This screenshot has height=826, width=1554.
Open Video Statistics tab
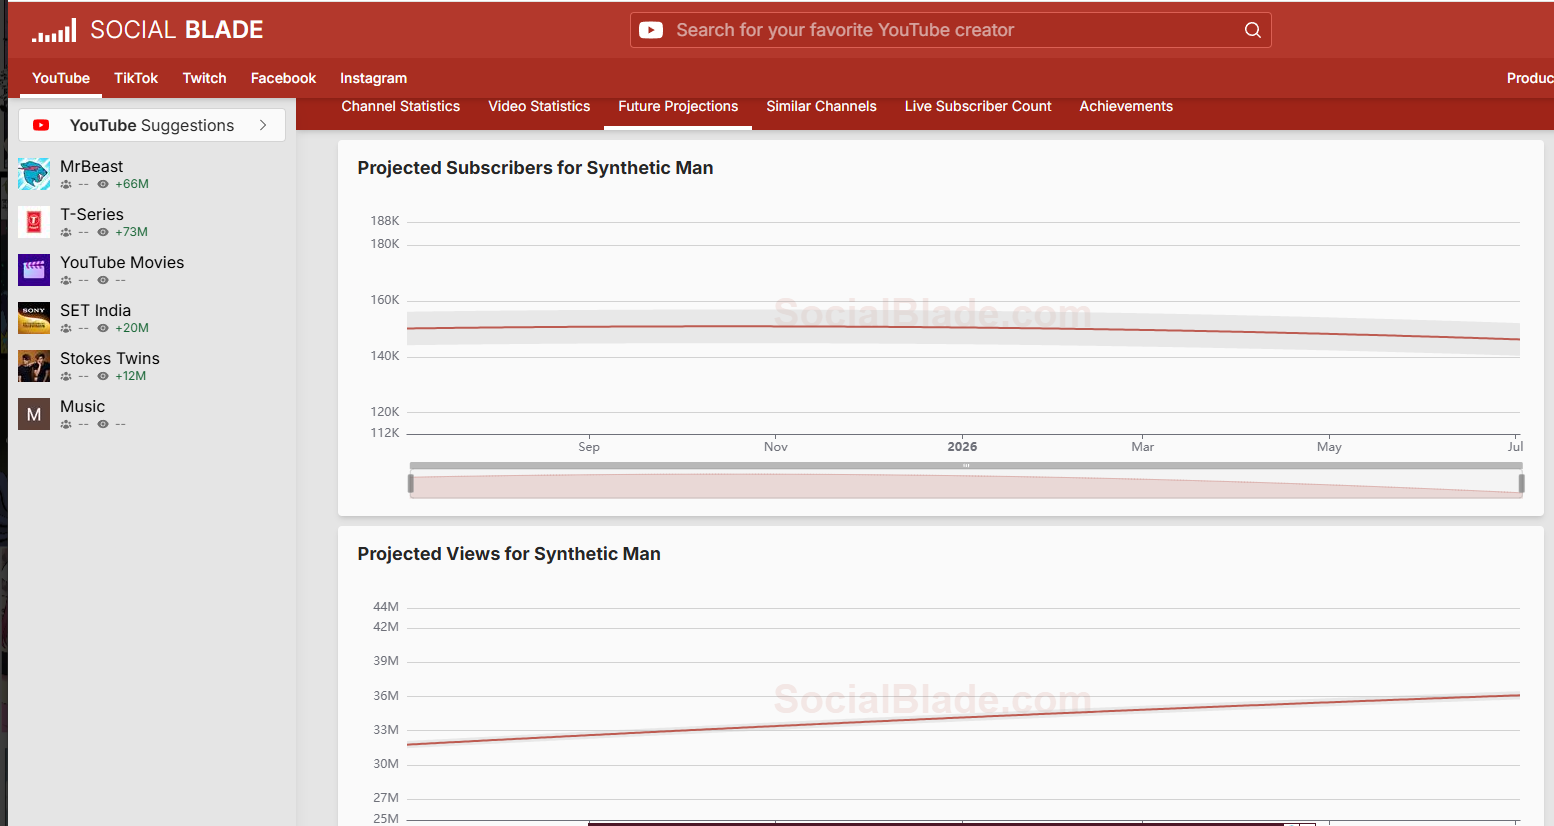click(539, 106)
